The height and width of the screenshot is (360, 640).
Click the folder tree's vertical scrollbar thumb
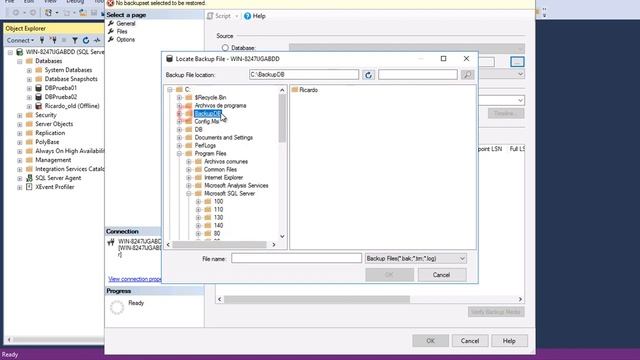[282, 118]
